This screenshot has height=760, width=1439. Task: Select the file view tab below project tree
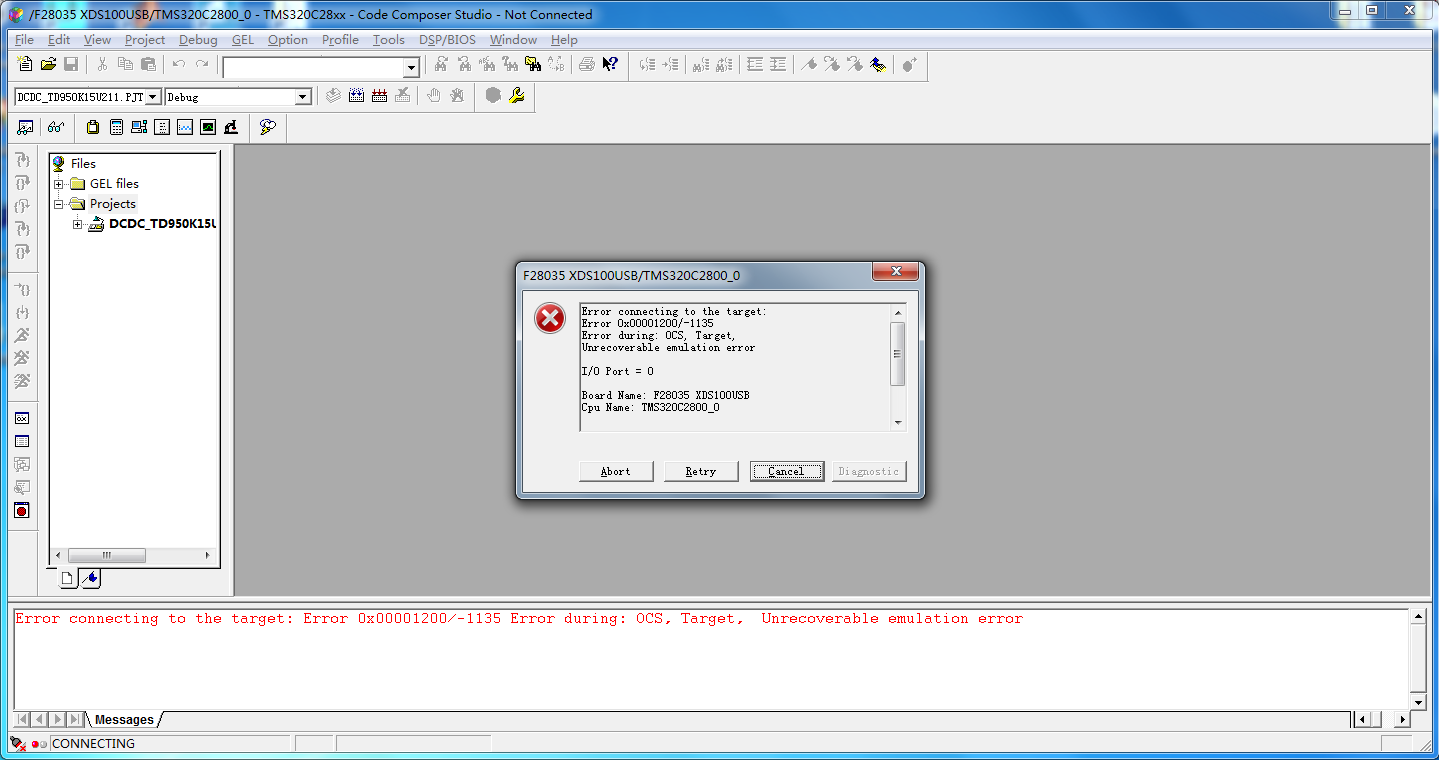pos(67,578)
